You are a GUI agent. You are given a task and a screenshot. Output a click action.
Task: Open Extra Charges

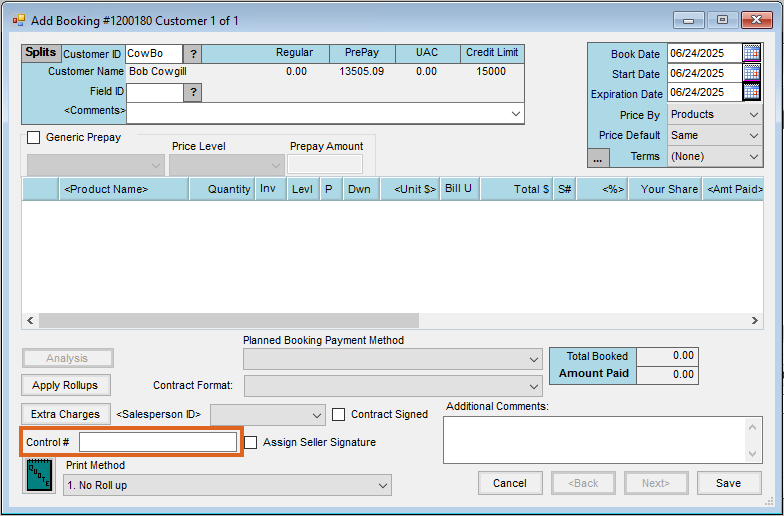66,414
